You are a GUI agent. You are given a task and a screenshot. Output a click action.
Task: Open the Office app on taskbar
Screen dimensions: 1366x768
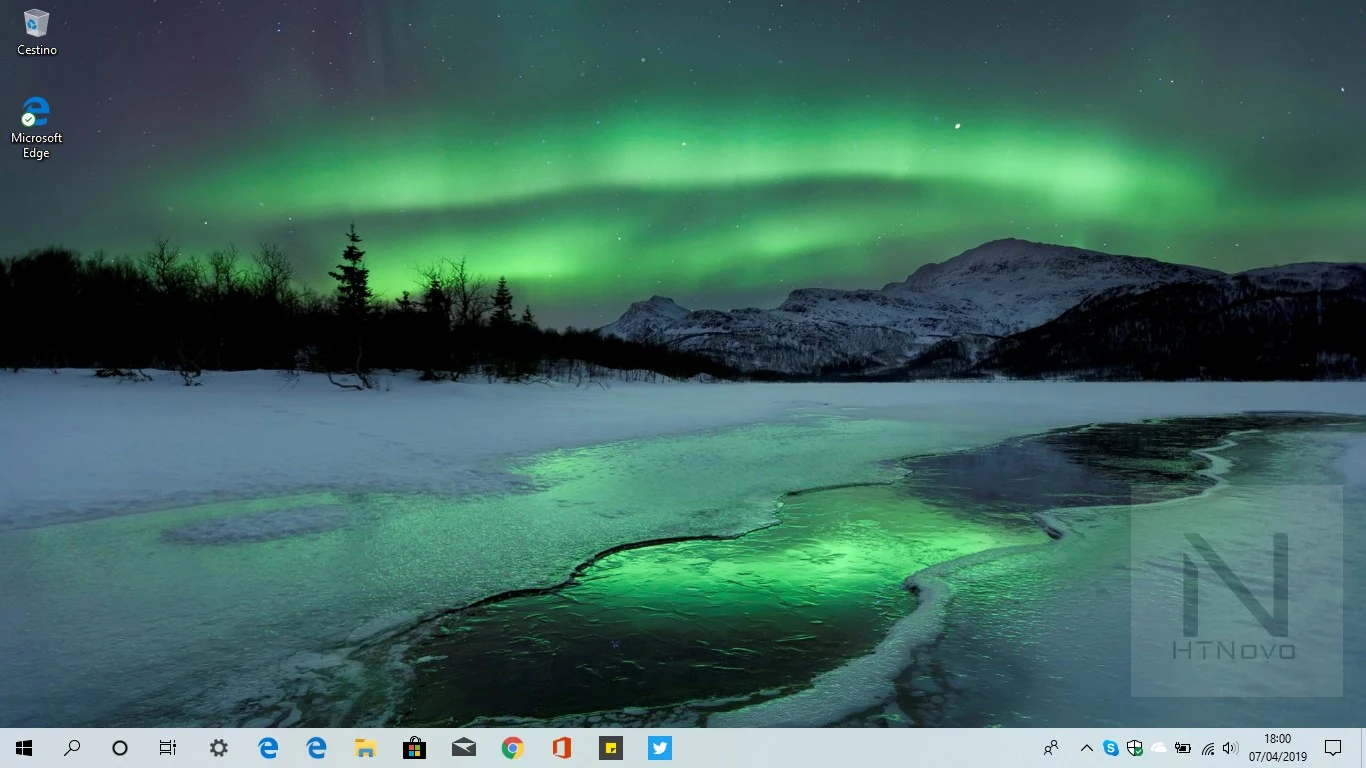pyautogui.click(x=561, y=748)
